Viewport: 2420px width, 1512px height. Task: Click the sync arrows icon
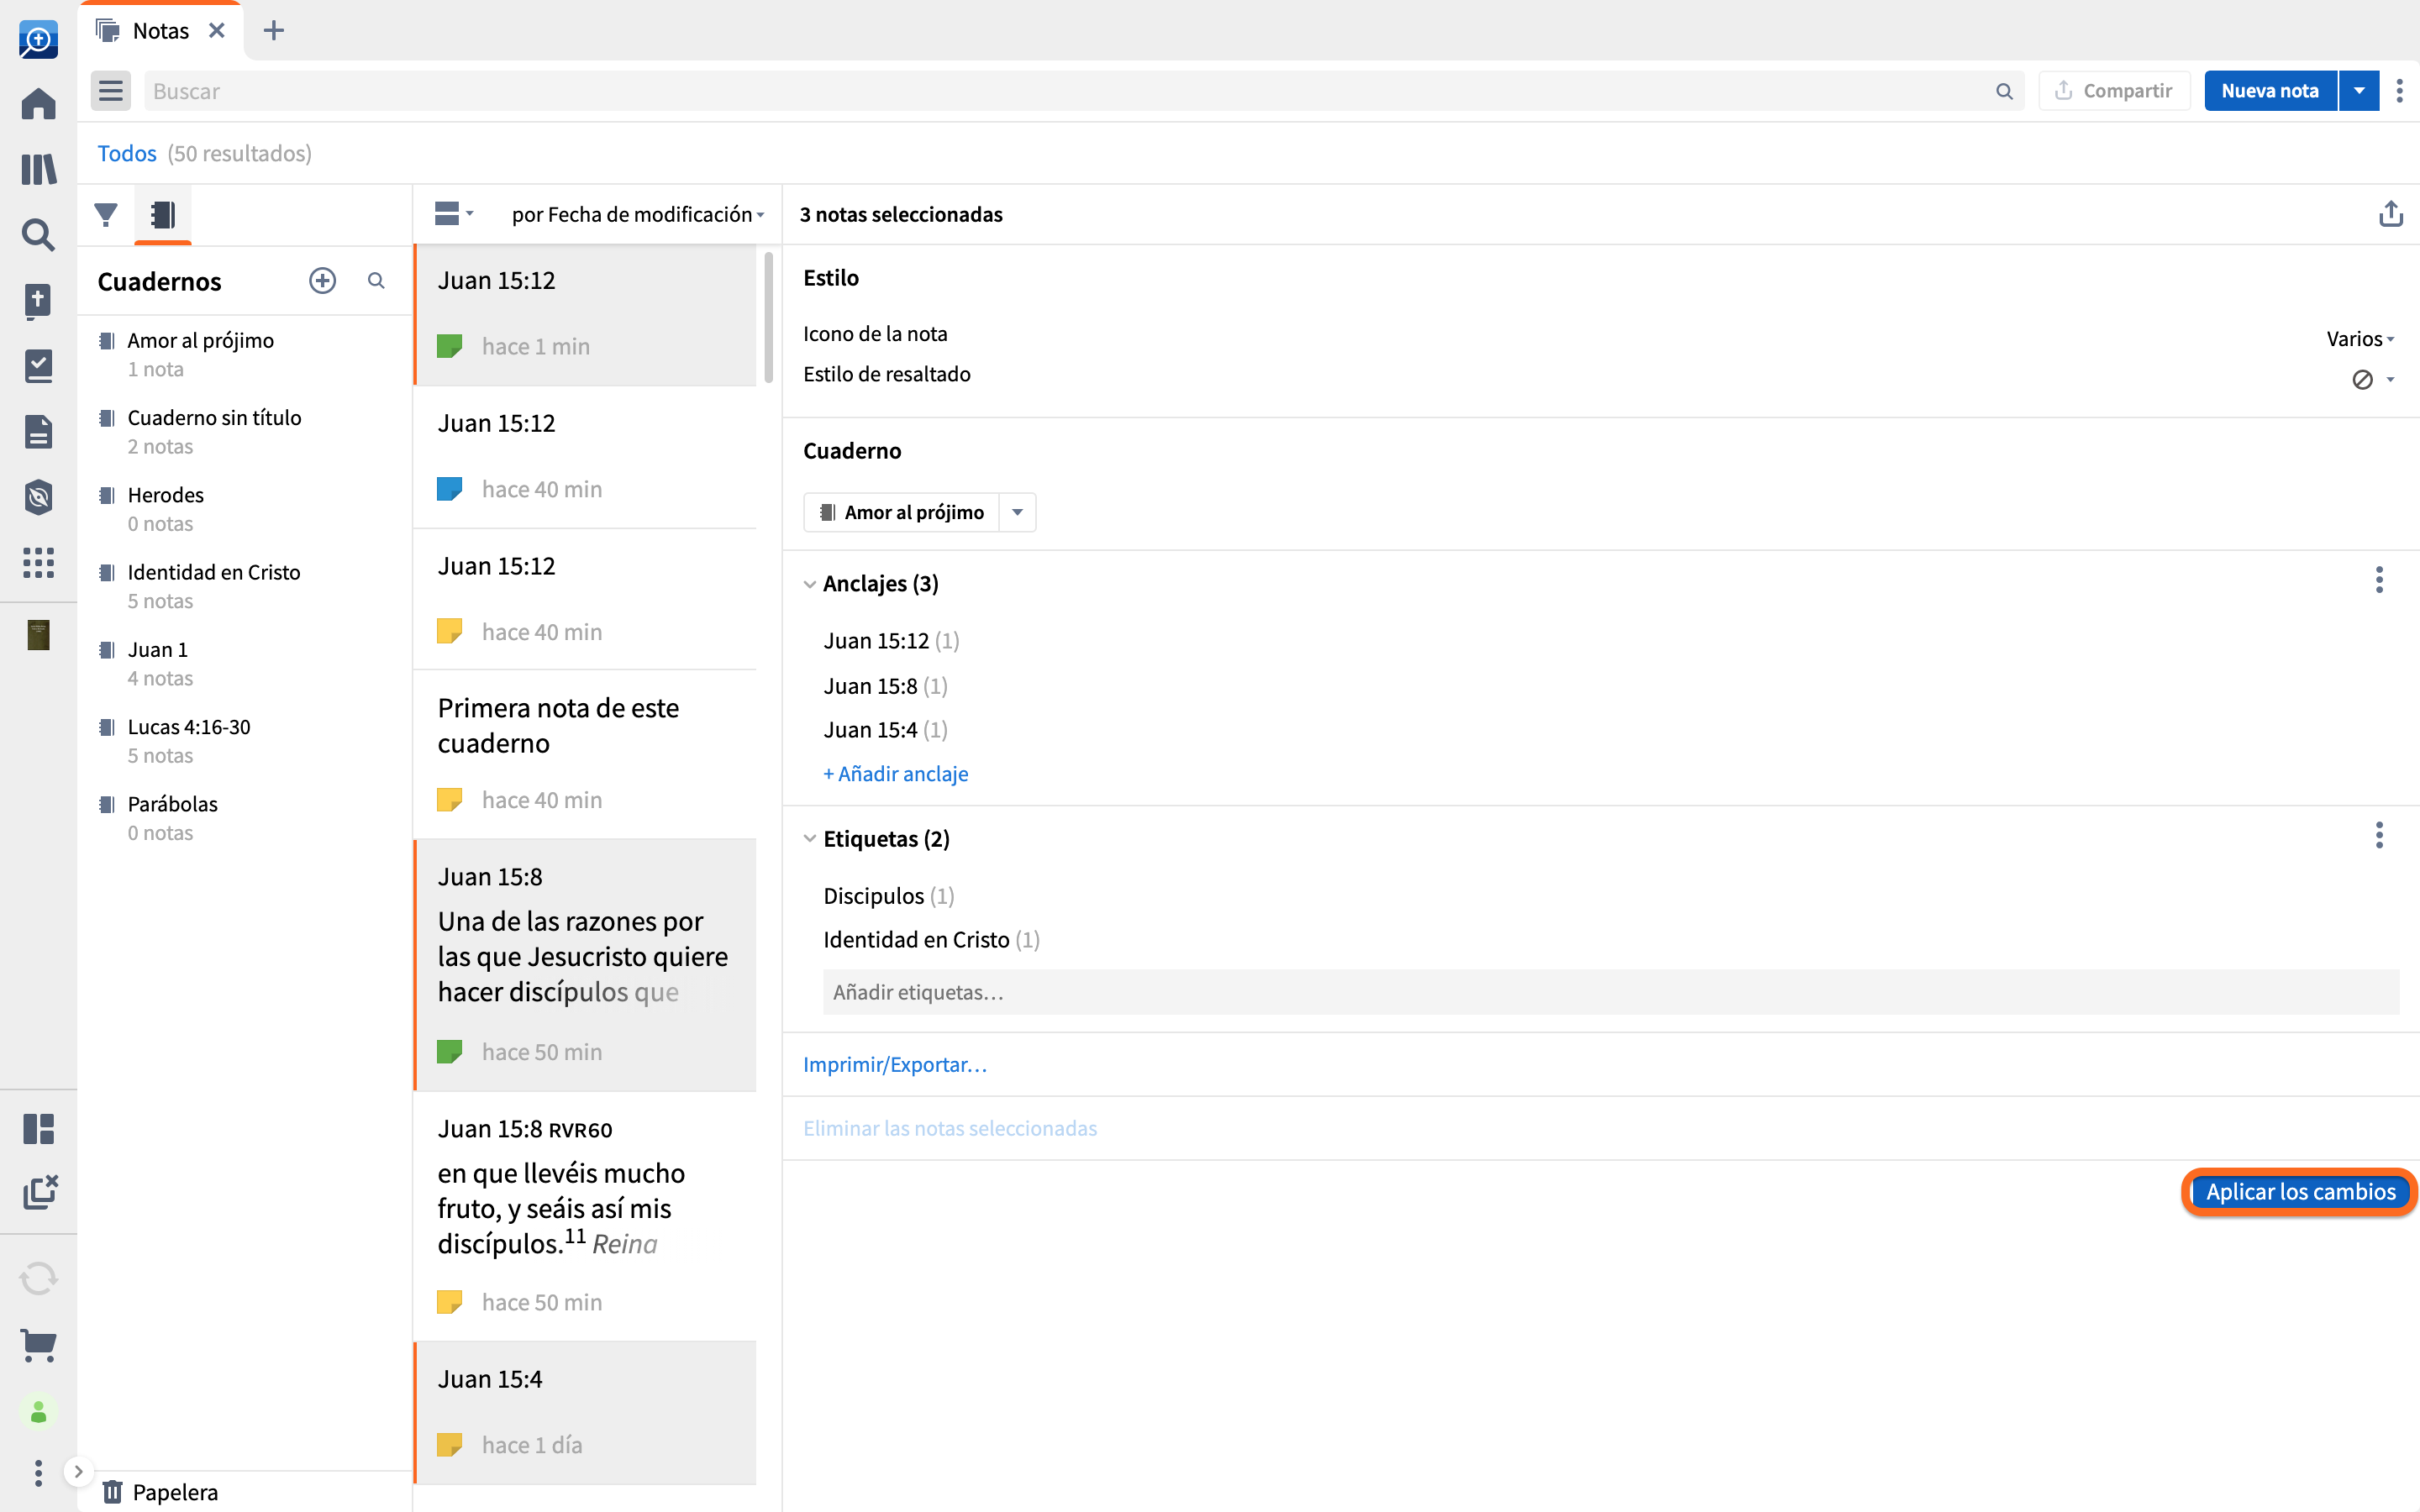38,1278
